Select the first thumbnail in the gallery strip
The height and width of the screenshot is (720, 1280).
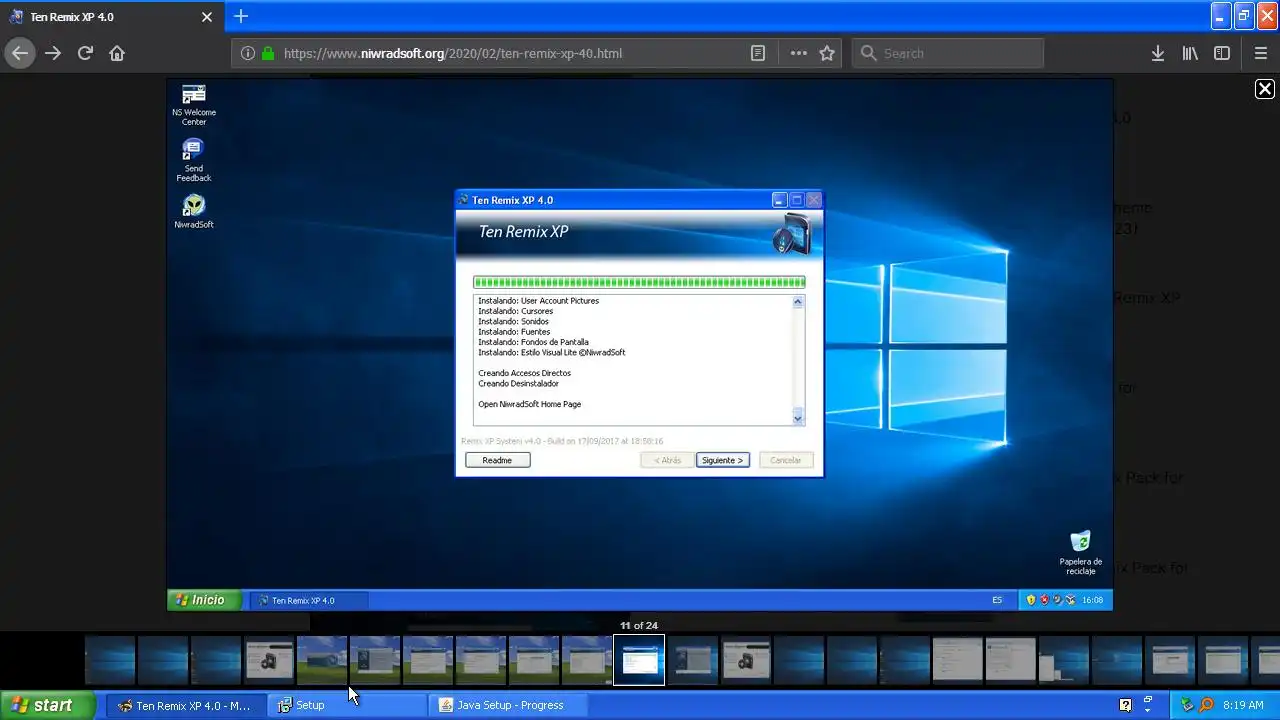[x=110, y=660]
